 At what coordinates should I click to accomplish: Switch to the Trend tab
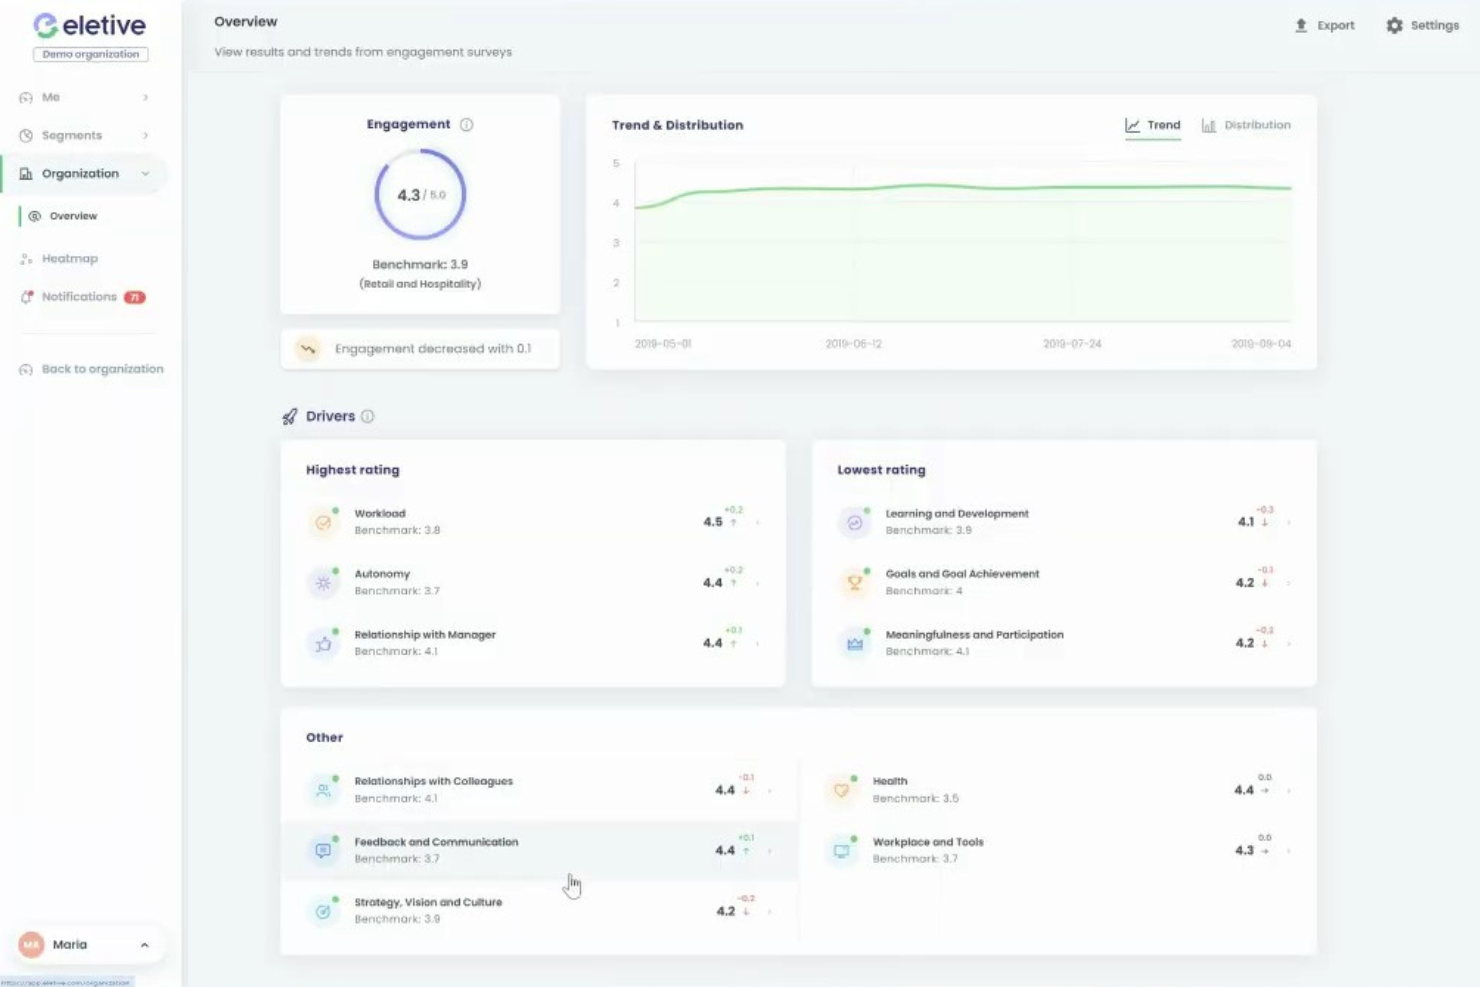point(1153,126)
